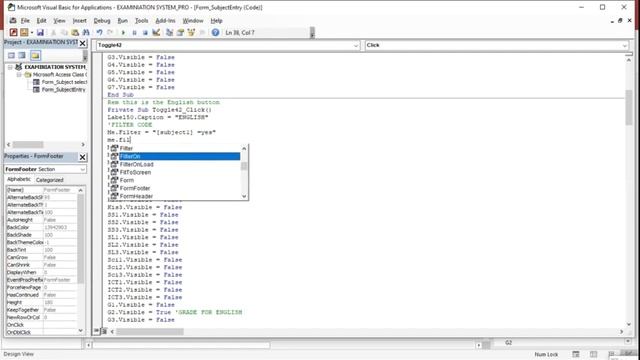The height and width of the screenshot is (360, 640).
Task: Click the Height property row
Action: (41, 302)
